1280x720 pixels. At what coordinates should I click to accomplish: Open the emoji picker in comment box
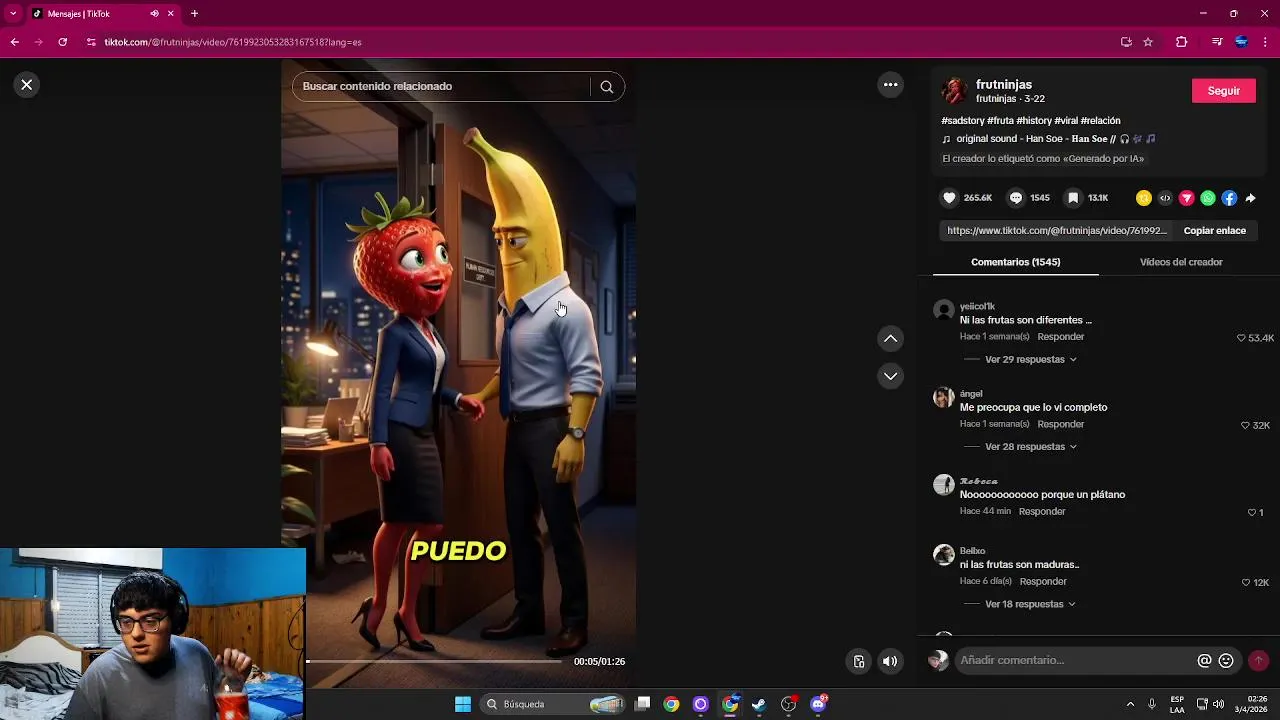point(1226,660)
